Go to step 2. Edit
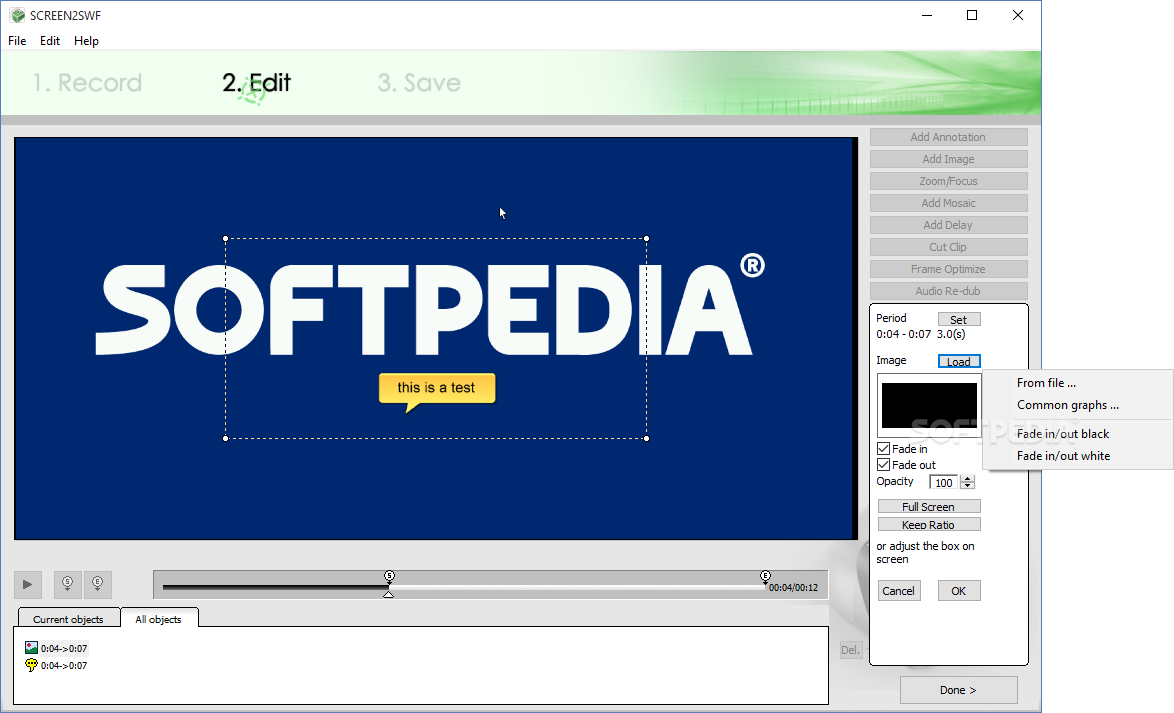The width and height of the screenshot is (1174, 713). coord(257,82)
